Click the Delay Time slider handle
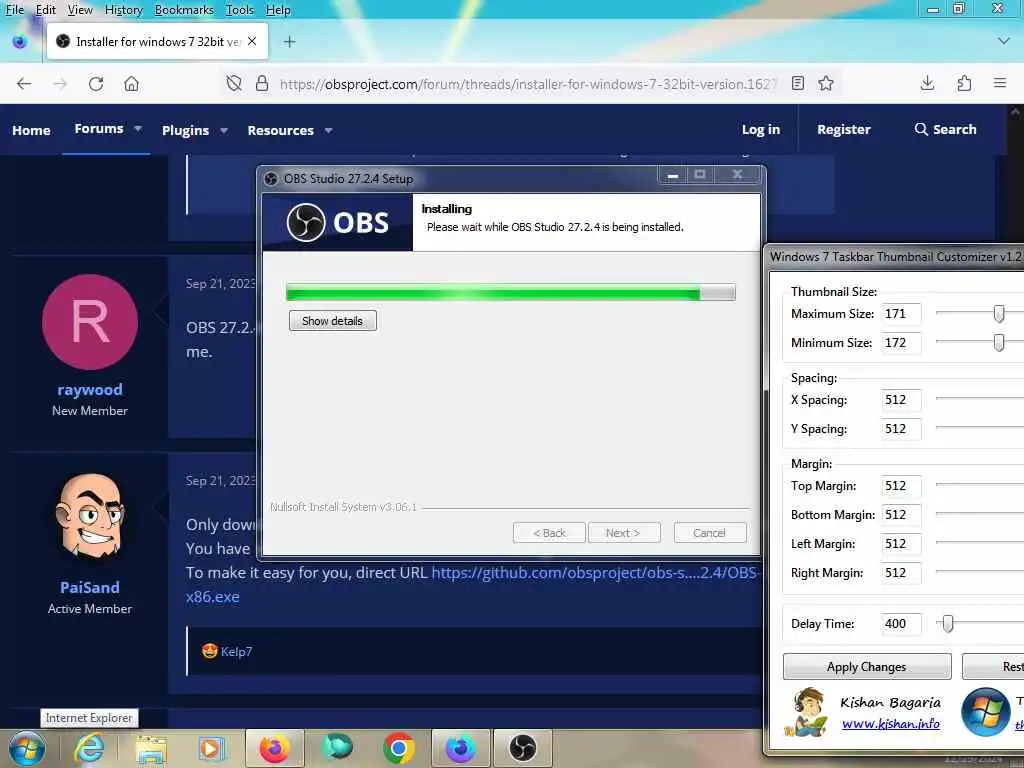Viewport: 1024px width, 768px height. [x=948, y=624]
